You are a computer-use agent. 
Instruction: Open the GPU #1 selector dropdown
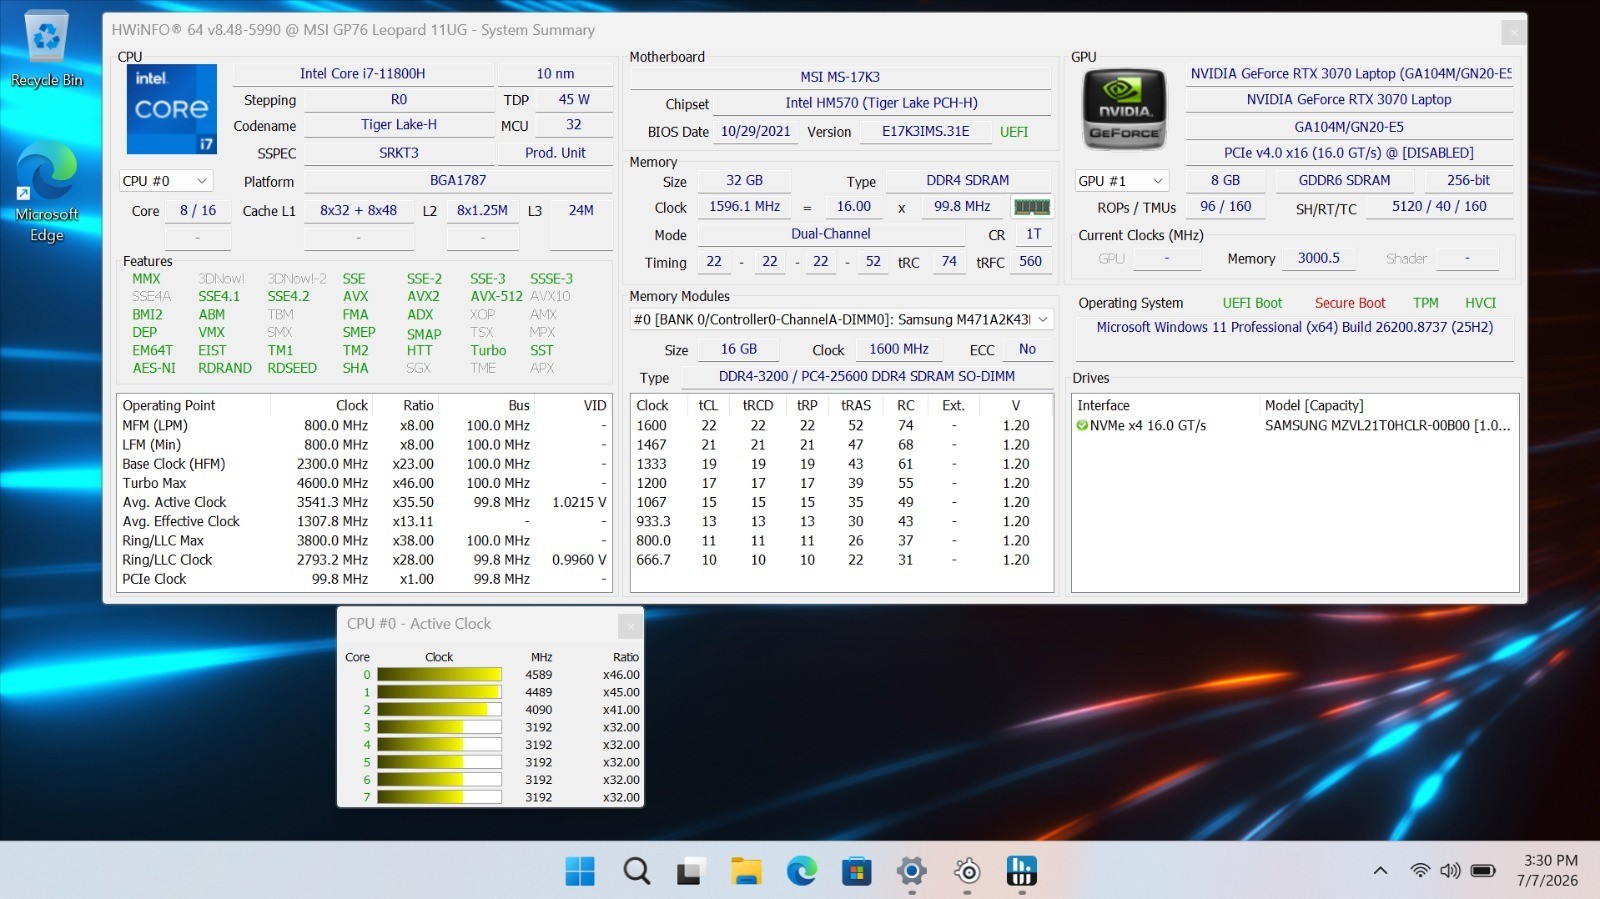click(1122, 181)
